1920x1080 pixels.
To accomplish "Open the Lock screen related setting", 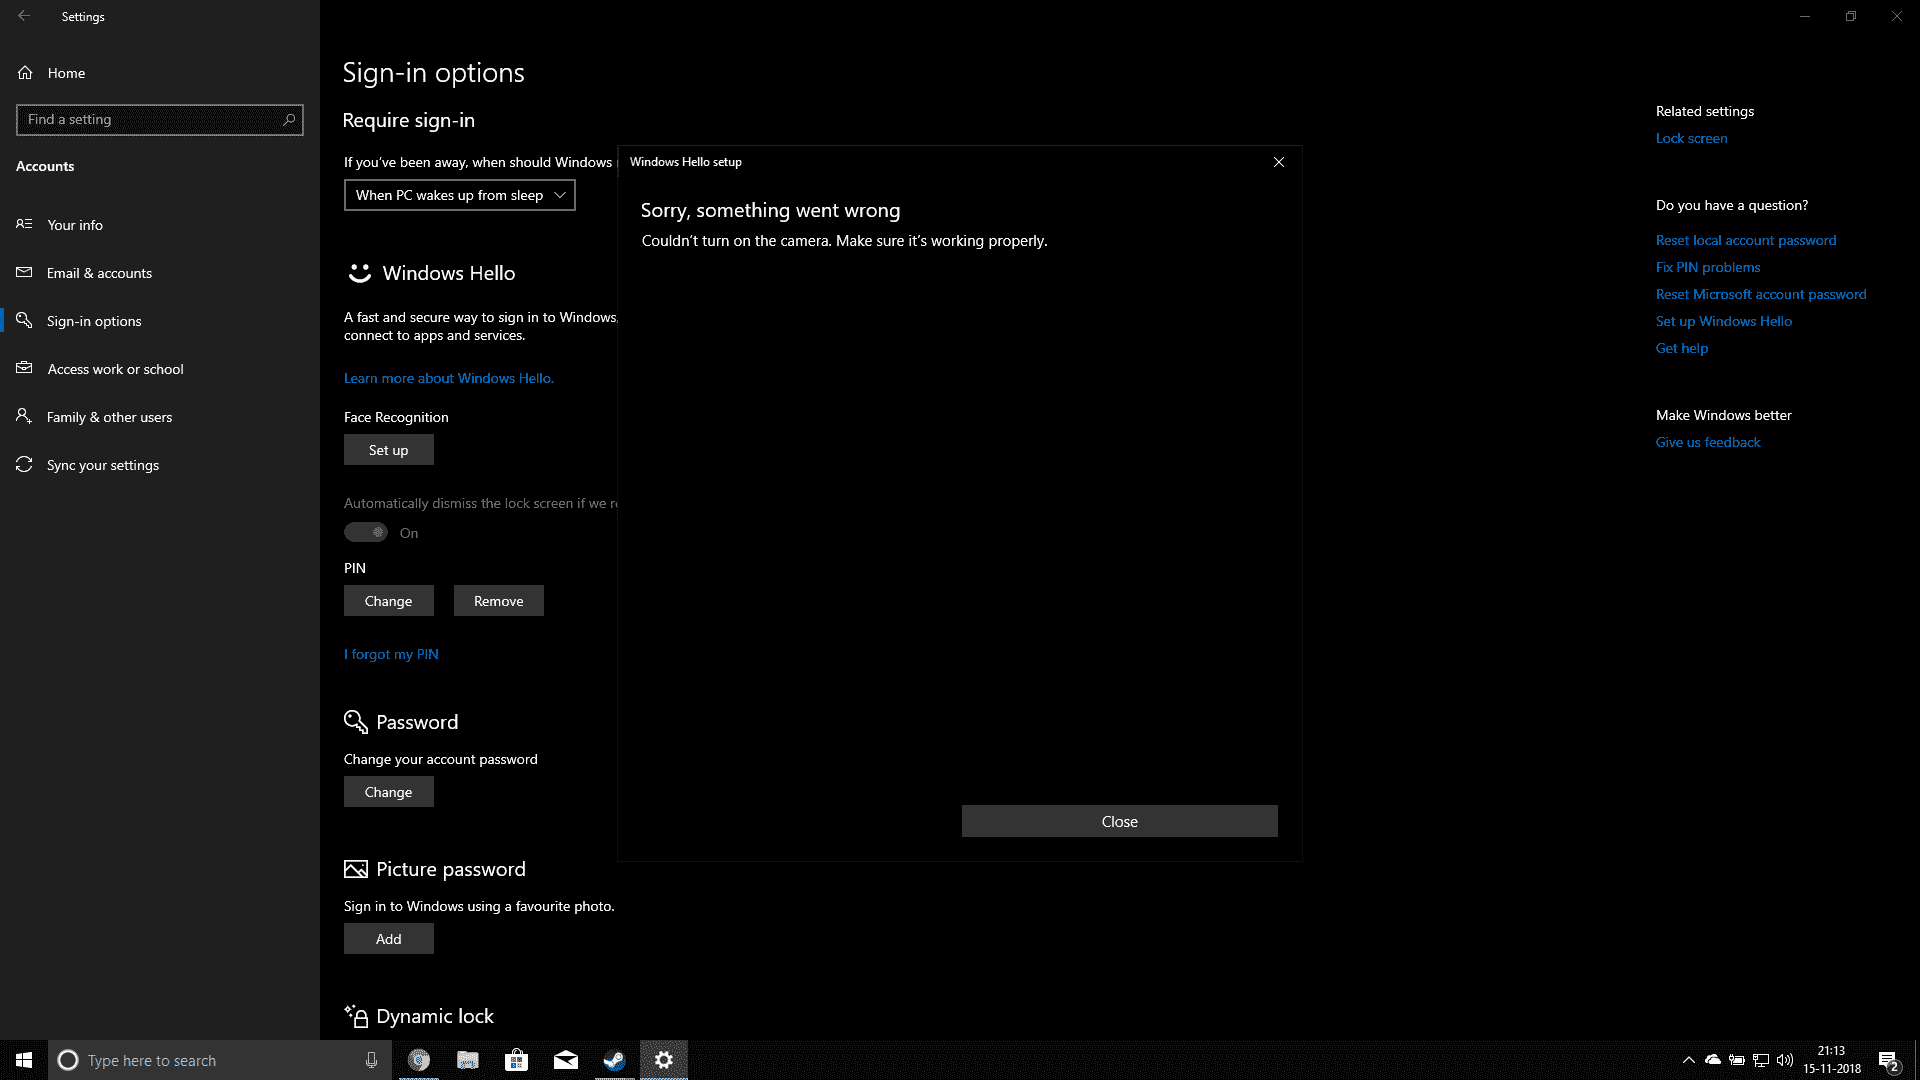I will pos(1691,138).
